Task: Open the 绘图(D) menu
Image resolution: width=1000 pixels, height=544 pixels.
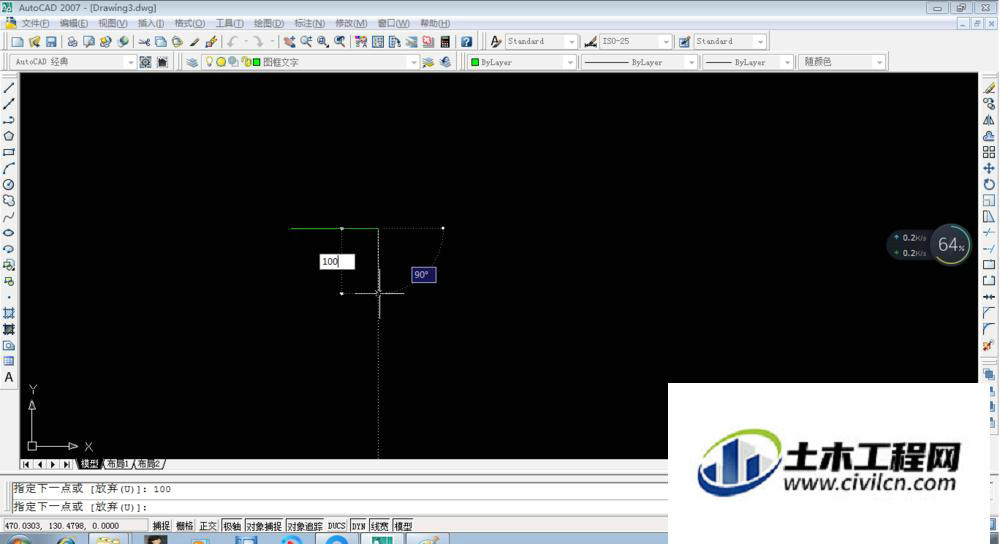Action: pyautogui.click(x=268, y=23)
